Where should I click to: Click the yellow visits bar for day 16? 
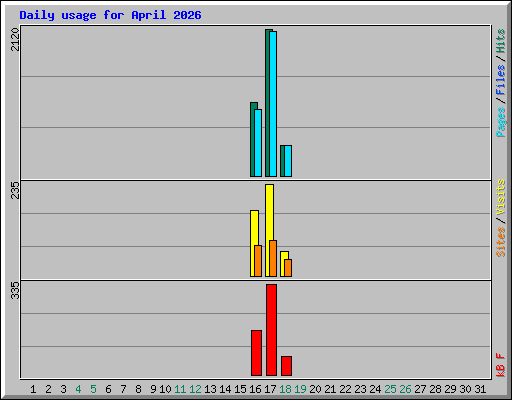pos(254,228)
